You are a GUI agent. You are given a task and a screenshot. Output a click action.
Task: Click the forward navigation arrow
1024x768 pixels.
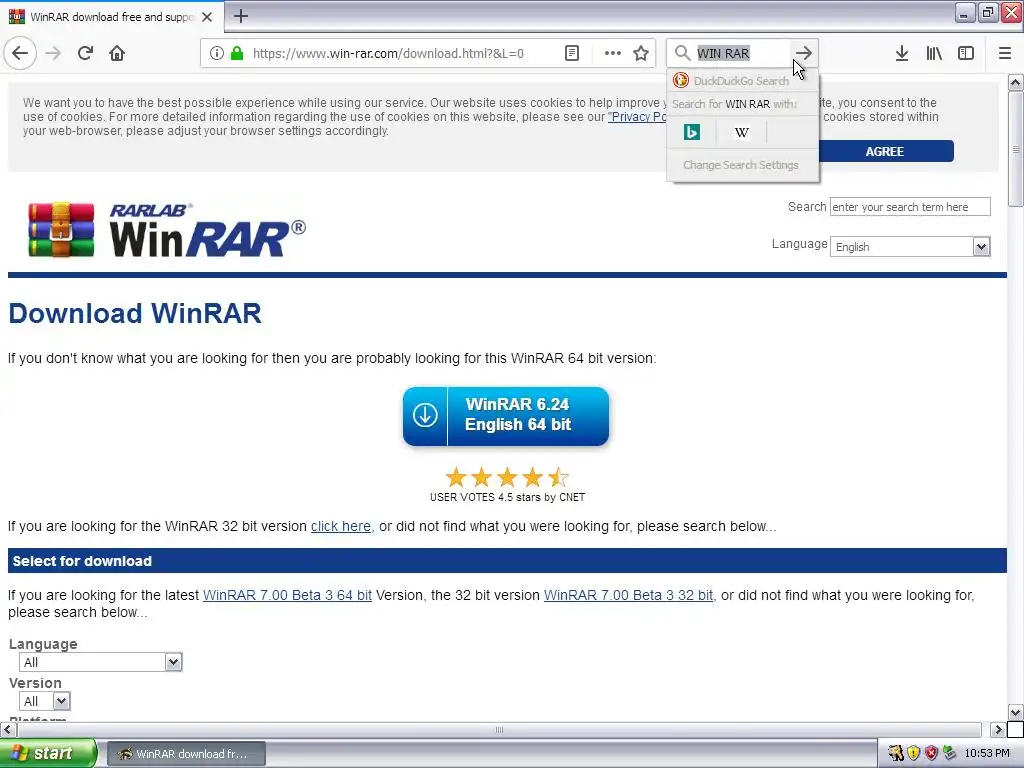pyautogui.click(x=53, y=53)
